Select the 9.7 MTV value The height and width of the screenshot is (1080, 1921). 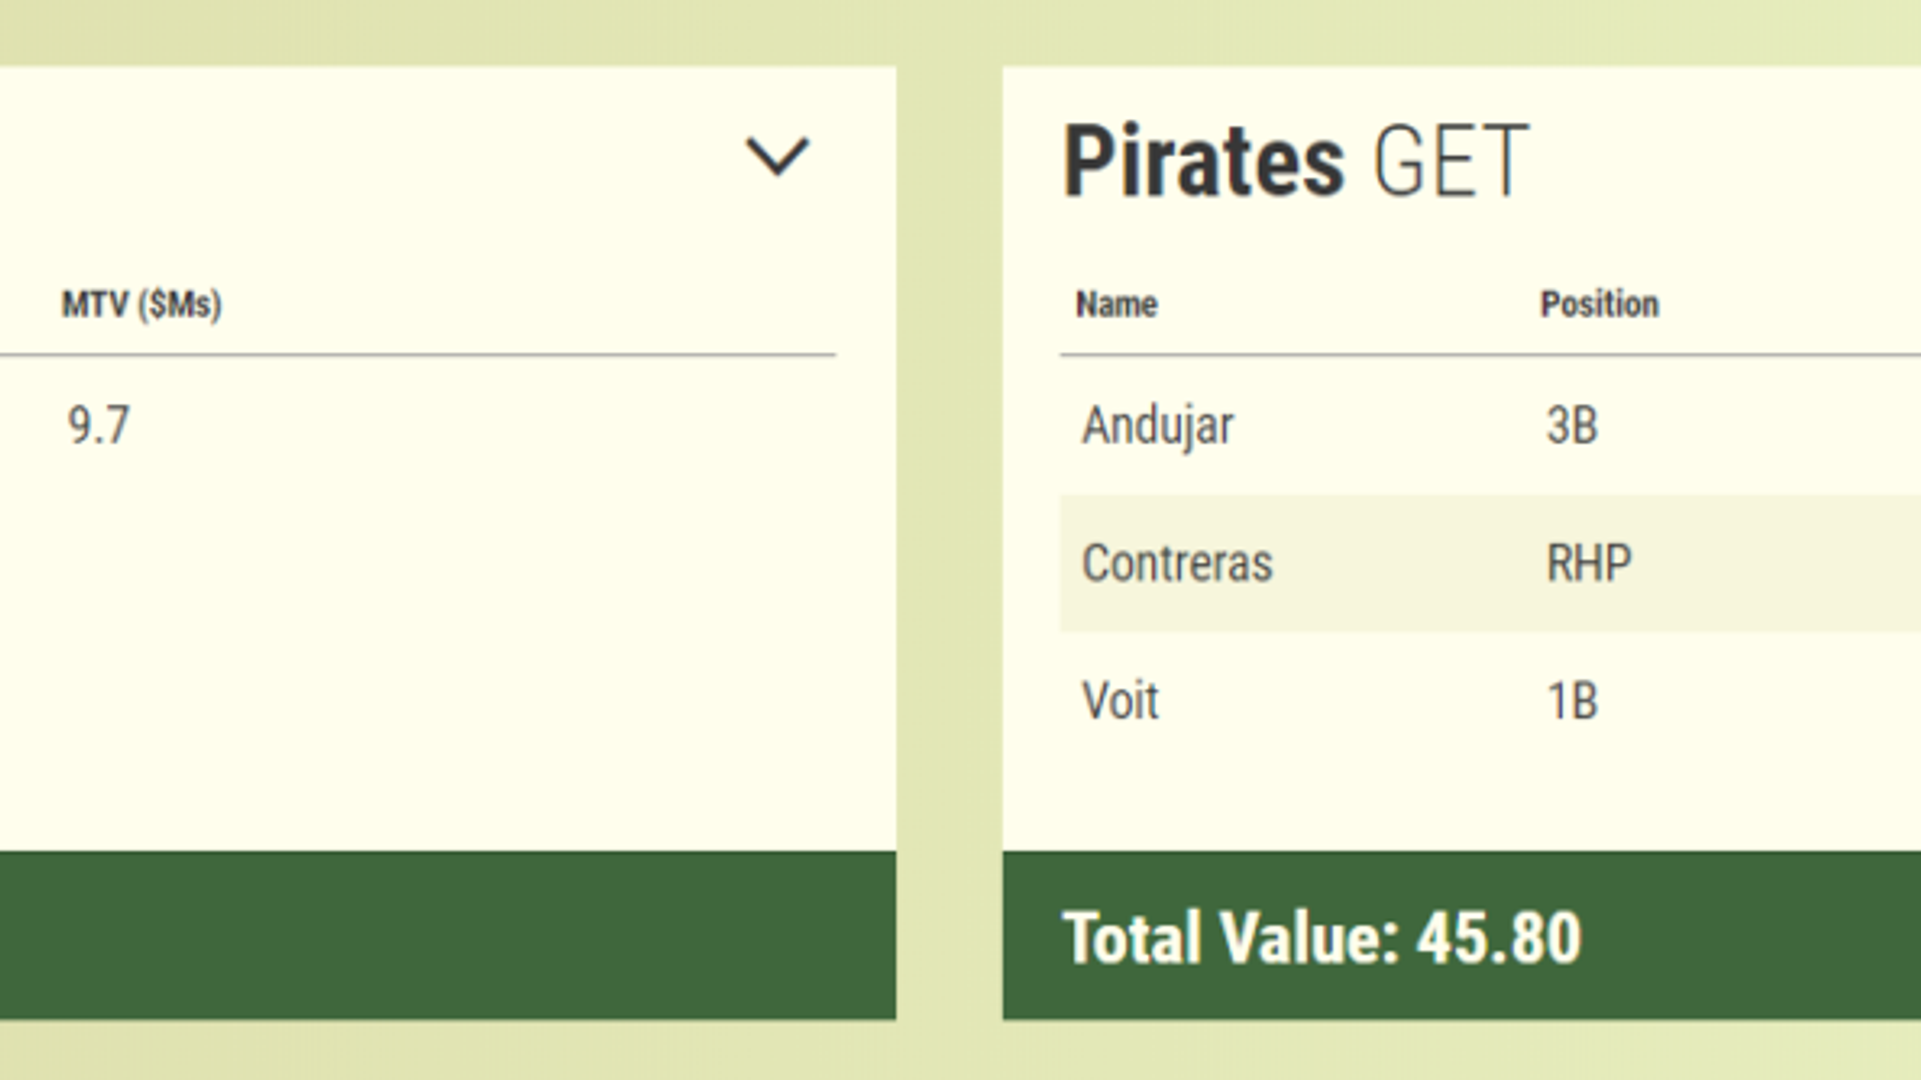(99, 425)
